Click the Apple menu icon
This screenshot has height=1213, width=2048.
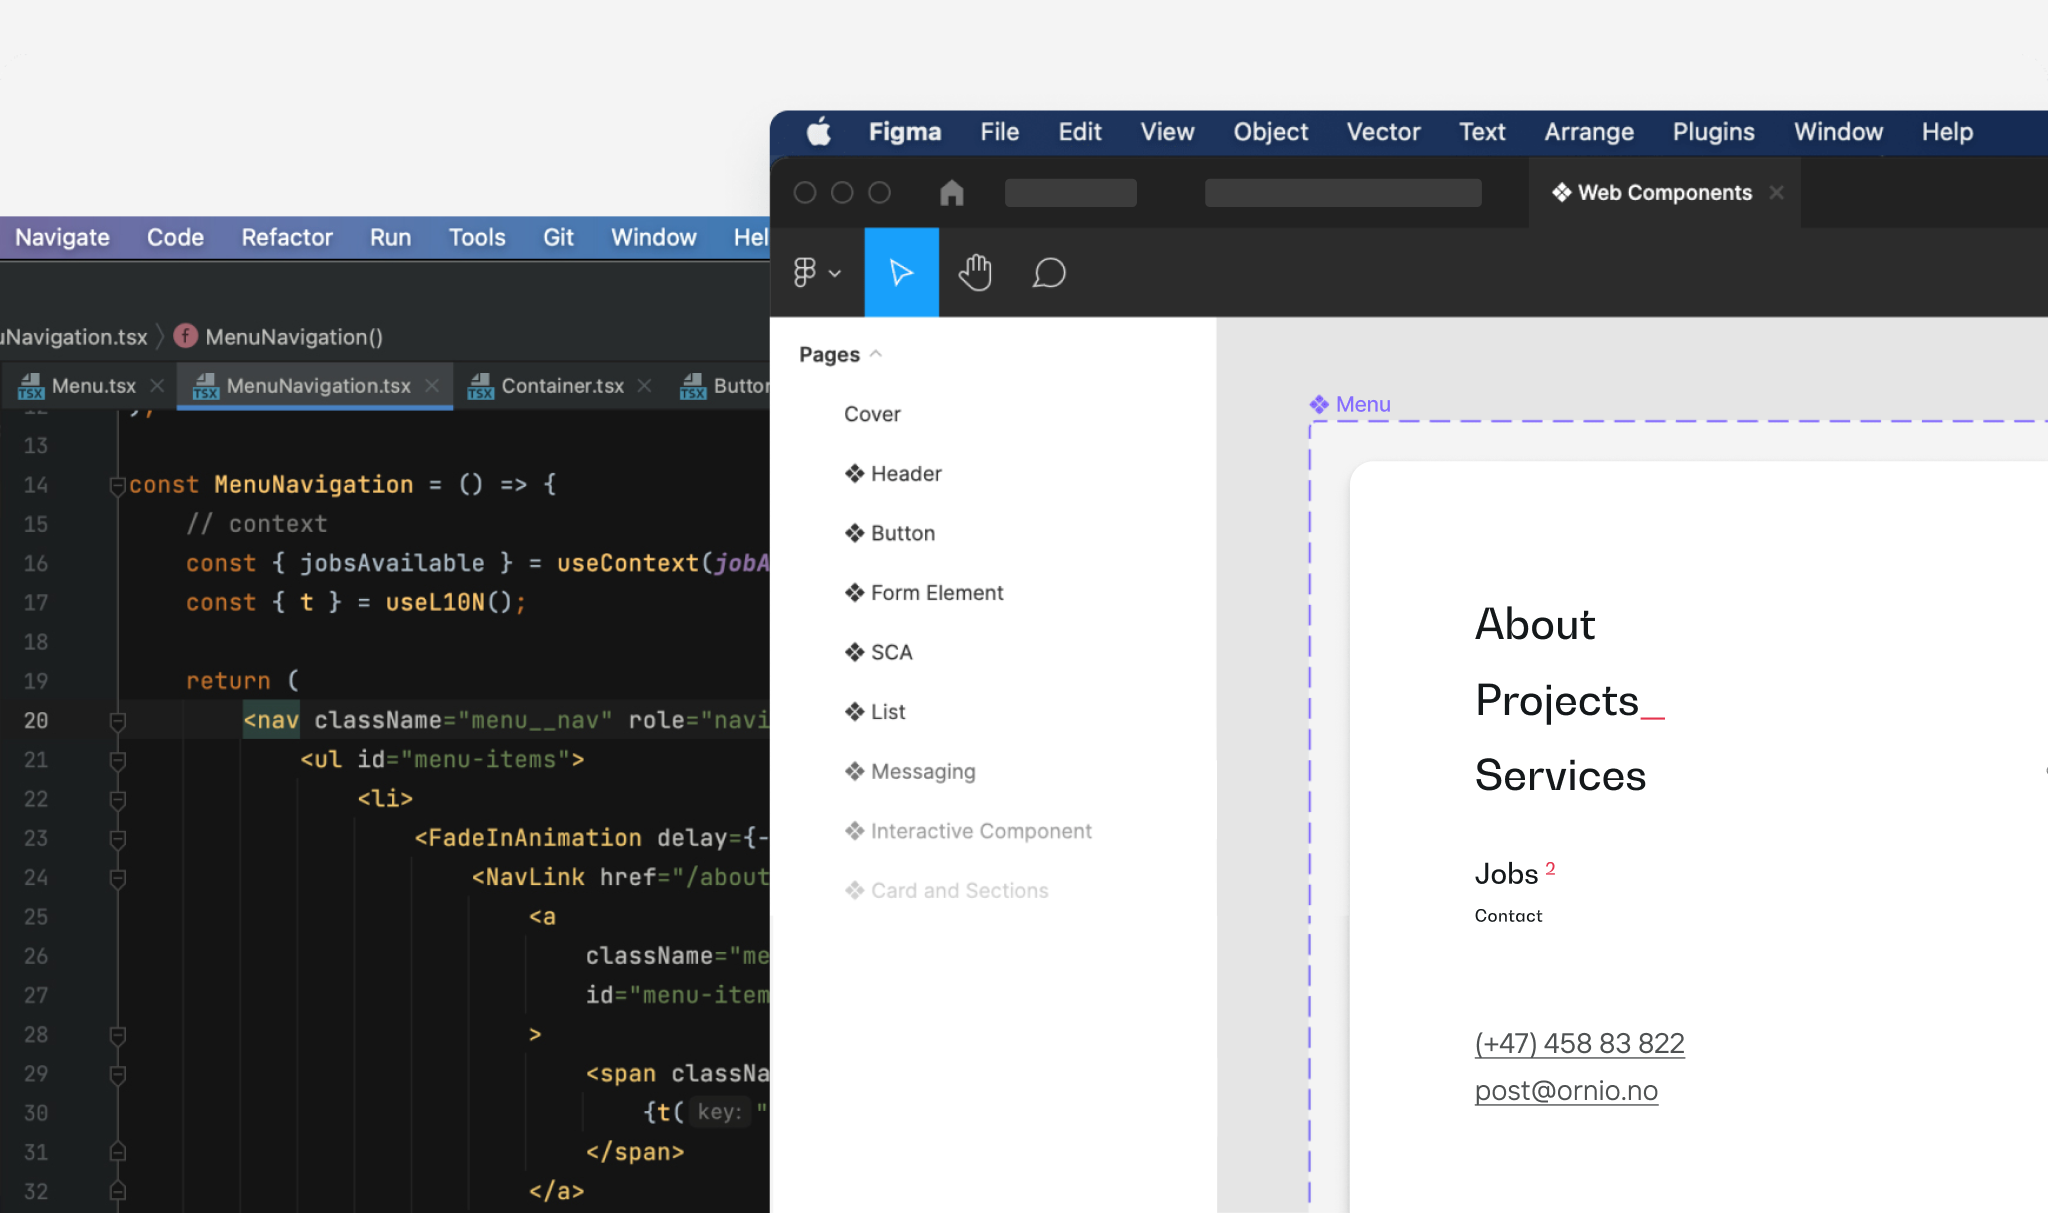(x=818, y=131)
